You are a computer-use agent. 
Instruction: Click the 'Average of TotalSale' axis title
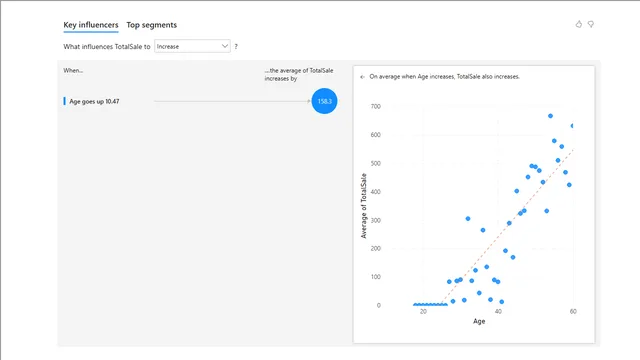tap(364, 206)
